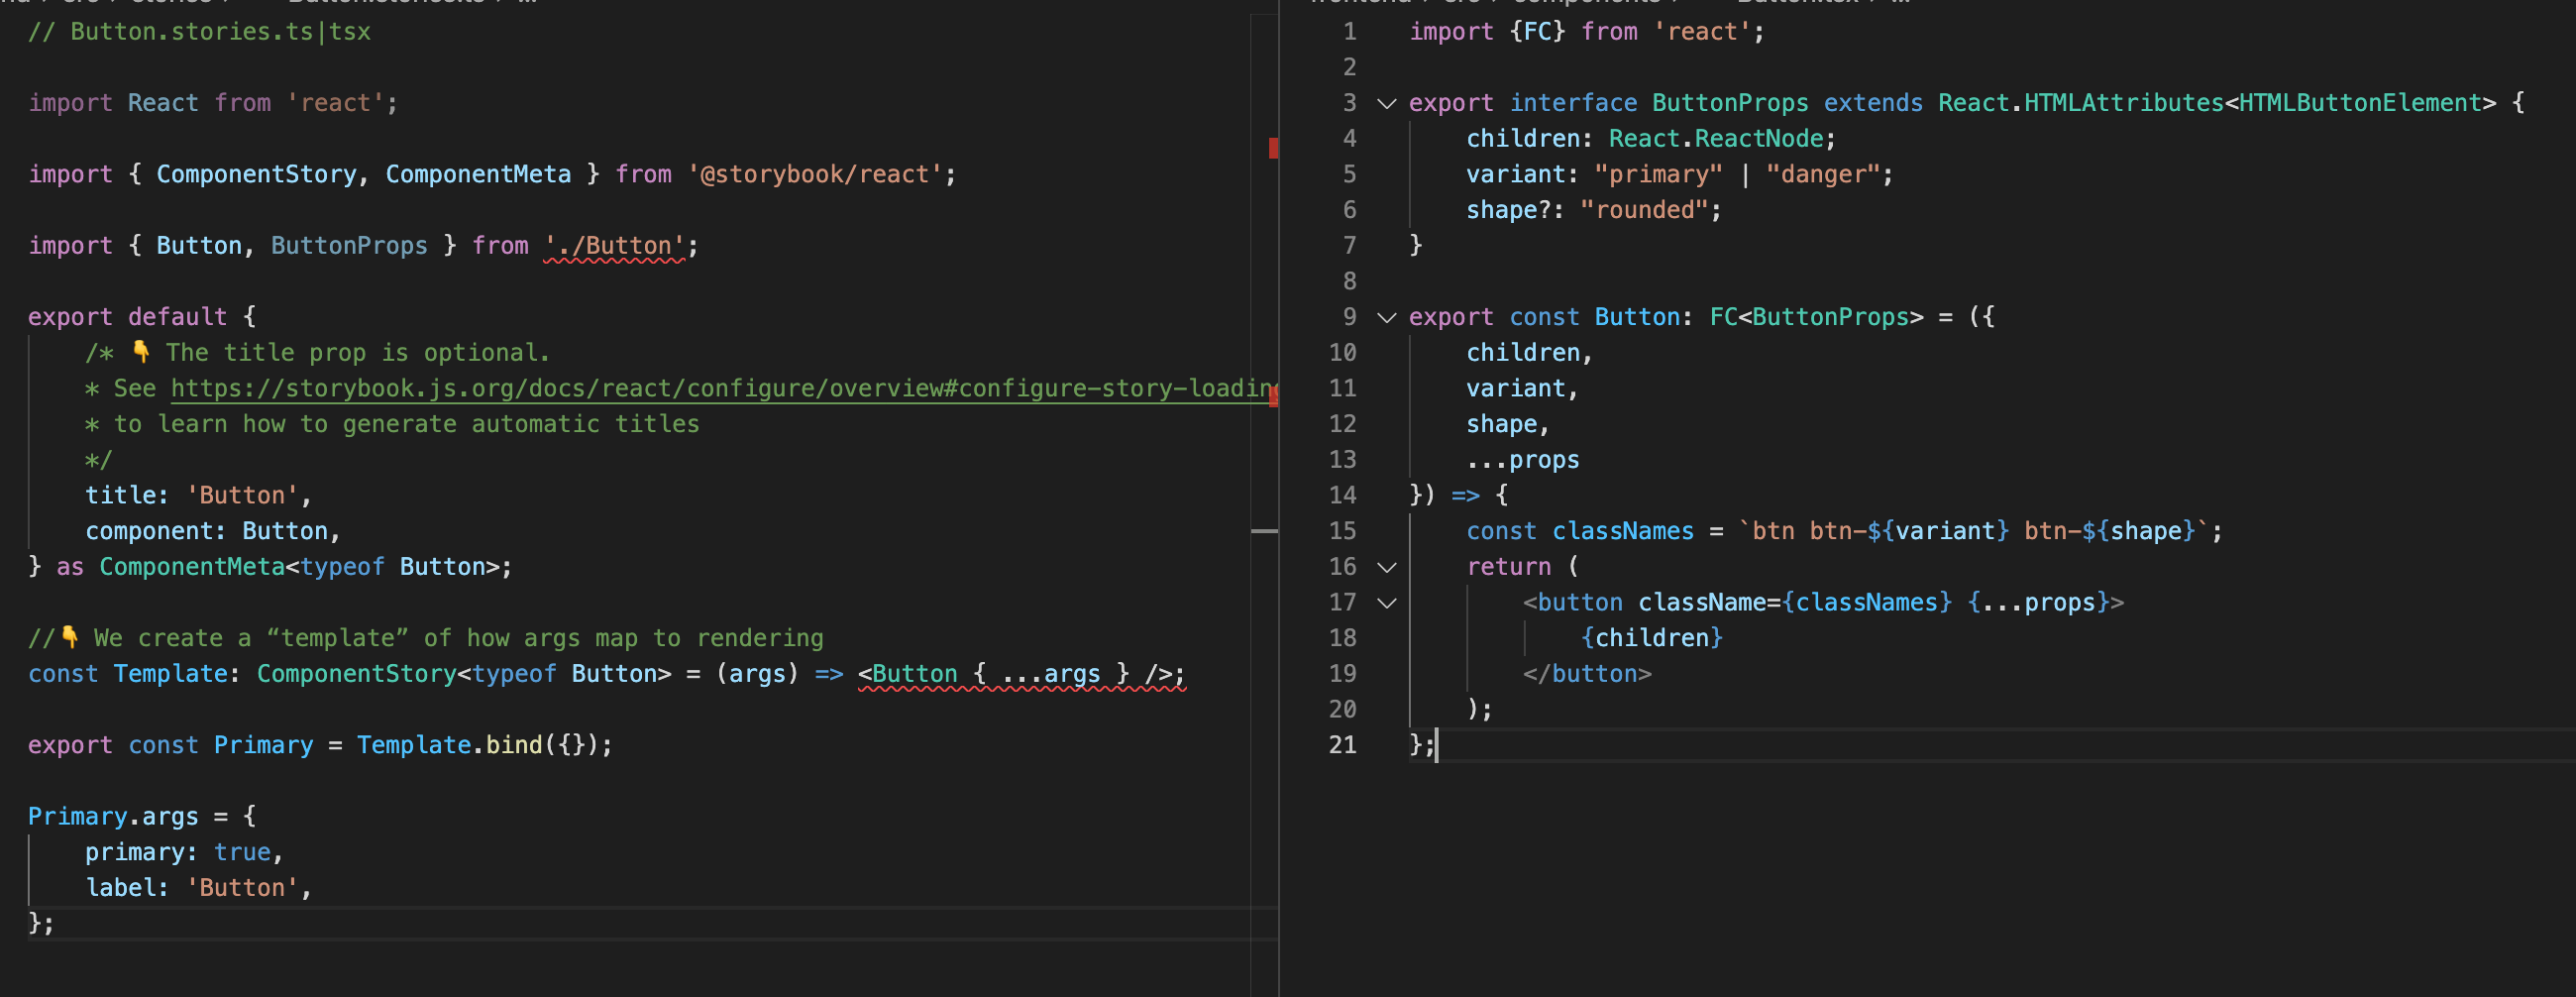Collapse the Button component fold chevron on line 9
2576x997 pixels.
pos(1386,317)
